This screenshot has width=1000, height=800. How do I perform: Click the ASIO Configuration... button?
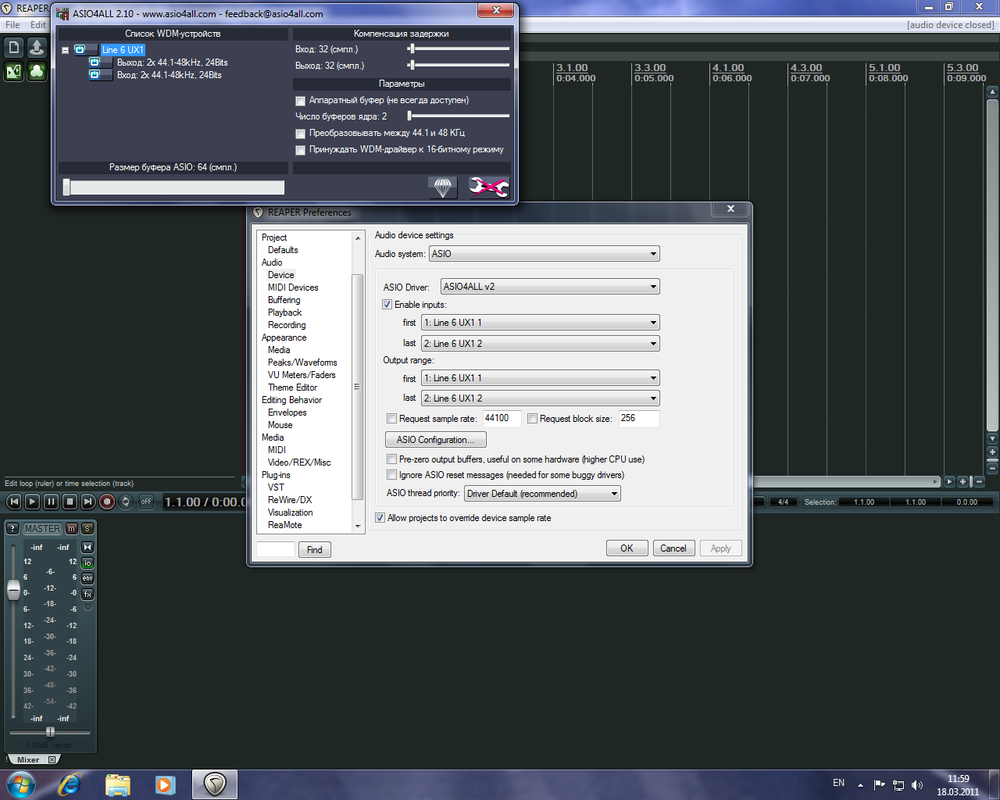tap(436, 440)
